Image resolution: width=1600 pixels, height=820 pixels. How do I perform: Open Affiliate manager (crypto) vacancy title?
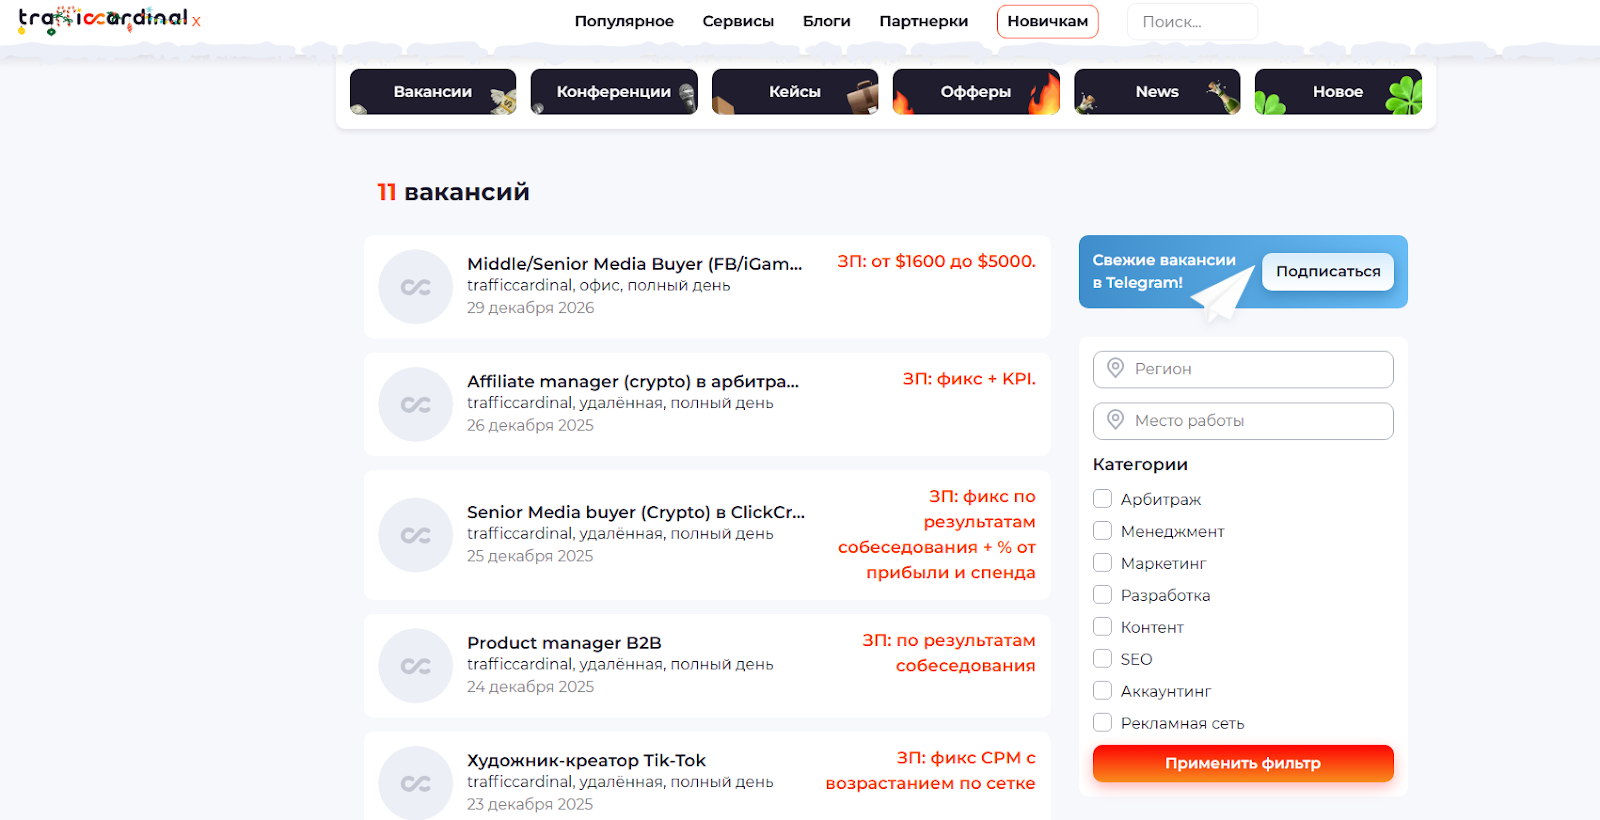click(633, 382)
